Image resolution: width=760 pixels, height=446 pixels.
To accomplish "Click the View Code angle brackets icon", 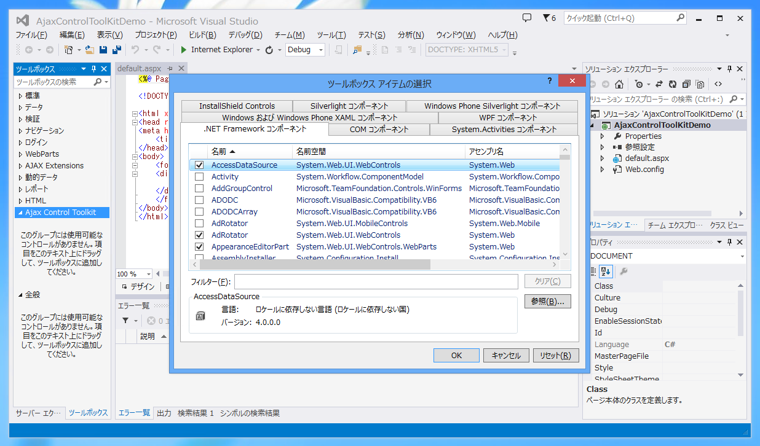I will [718, 84].
